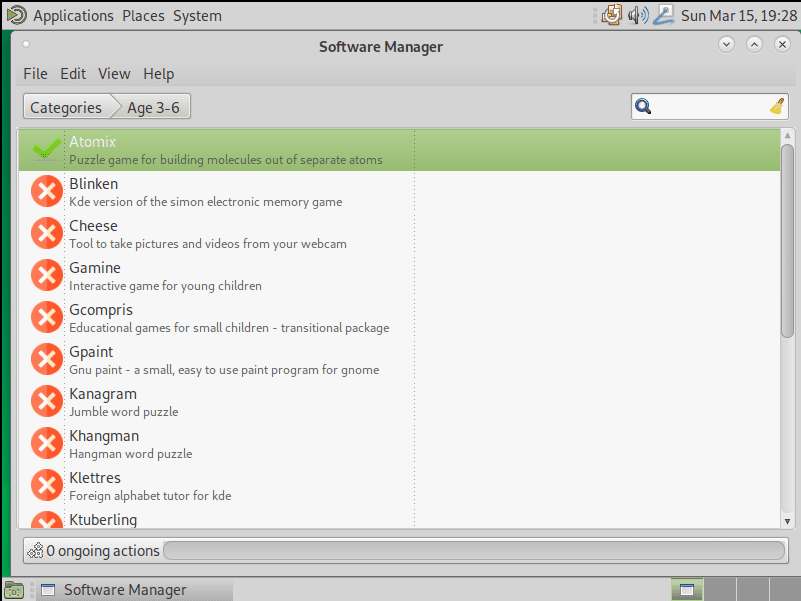Select the Khangman application title
Image resolution: width=801 pixels, height=601 pixels.
(x=104, y=436)
